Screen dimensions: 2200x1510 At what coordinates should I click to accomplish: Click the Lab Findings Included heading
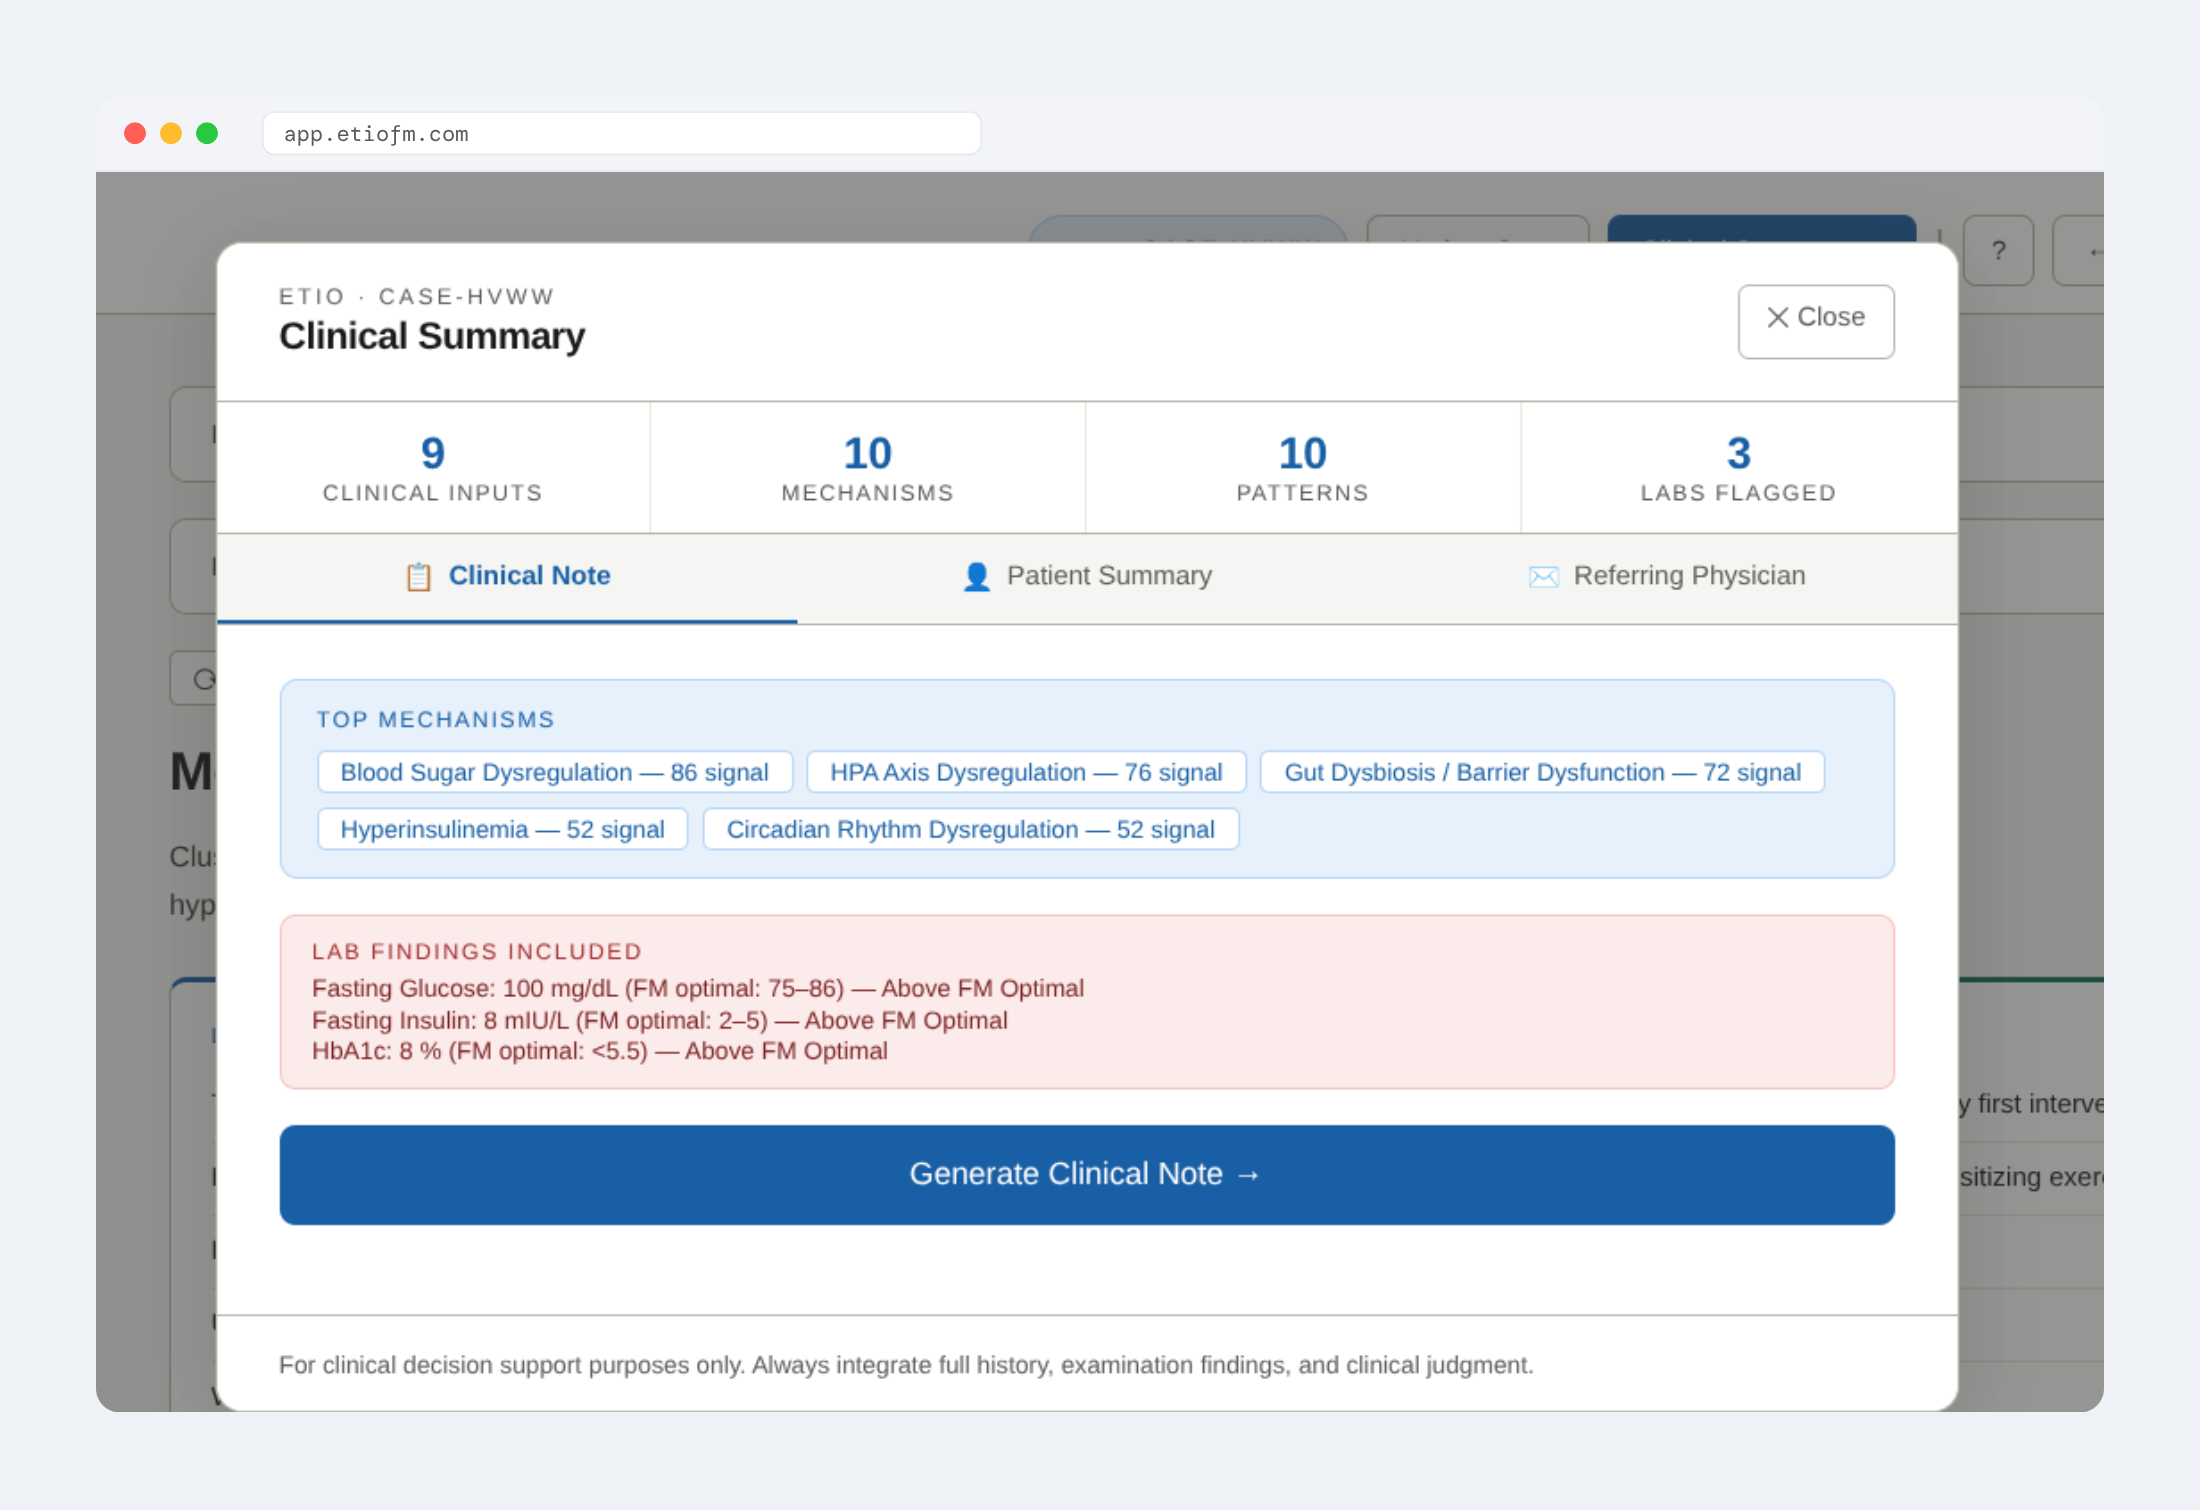(x=477, y=951)
